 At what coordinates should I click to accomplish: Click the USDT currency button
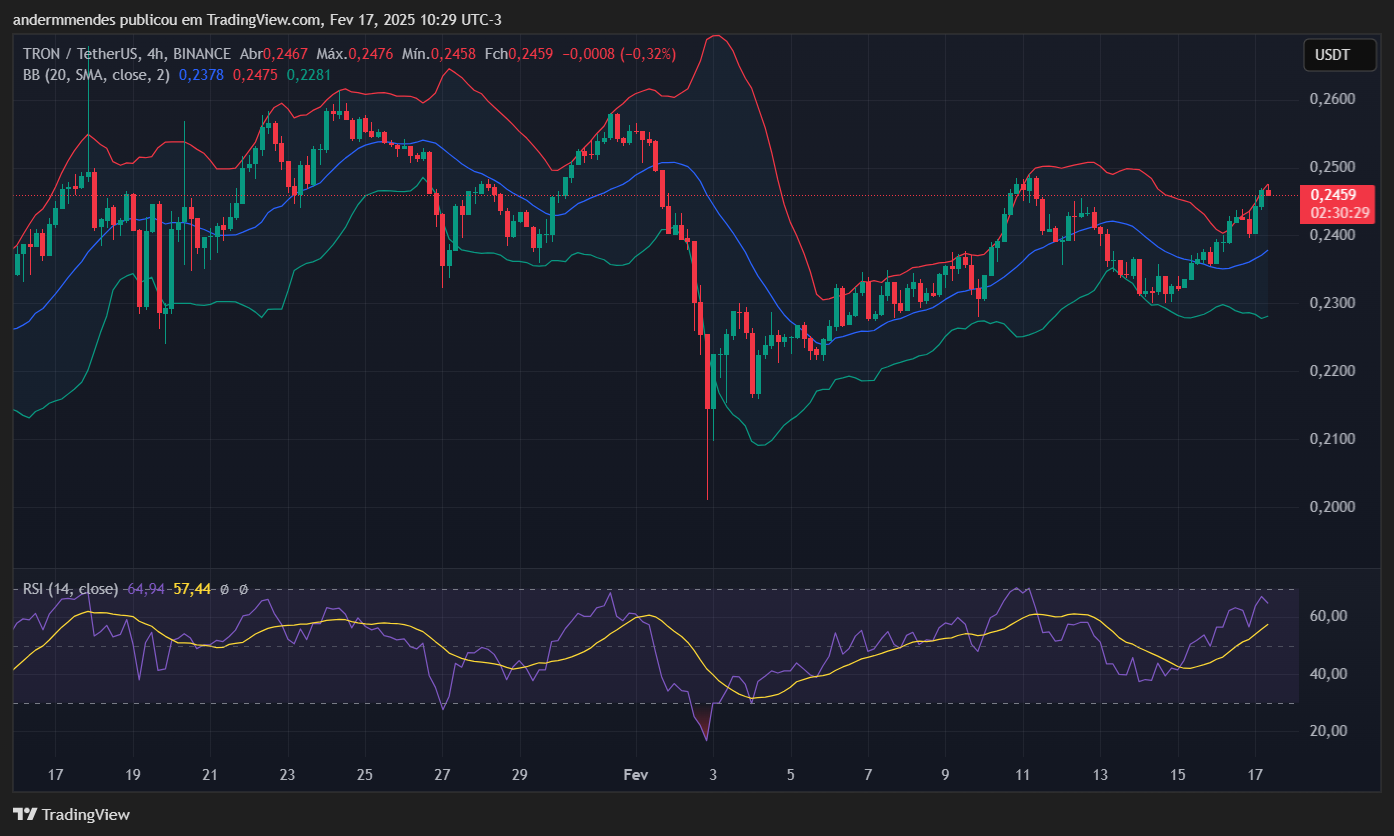(x=1339, y=55)
